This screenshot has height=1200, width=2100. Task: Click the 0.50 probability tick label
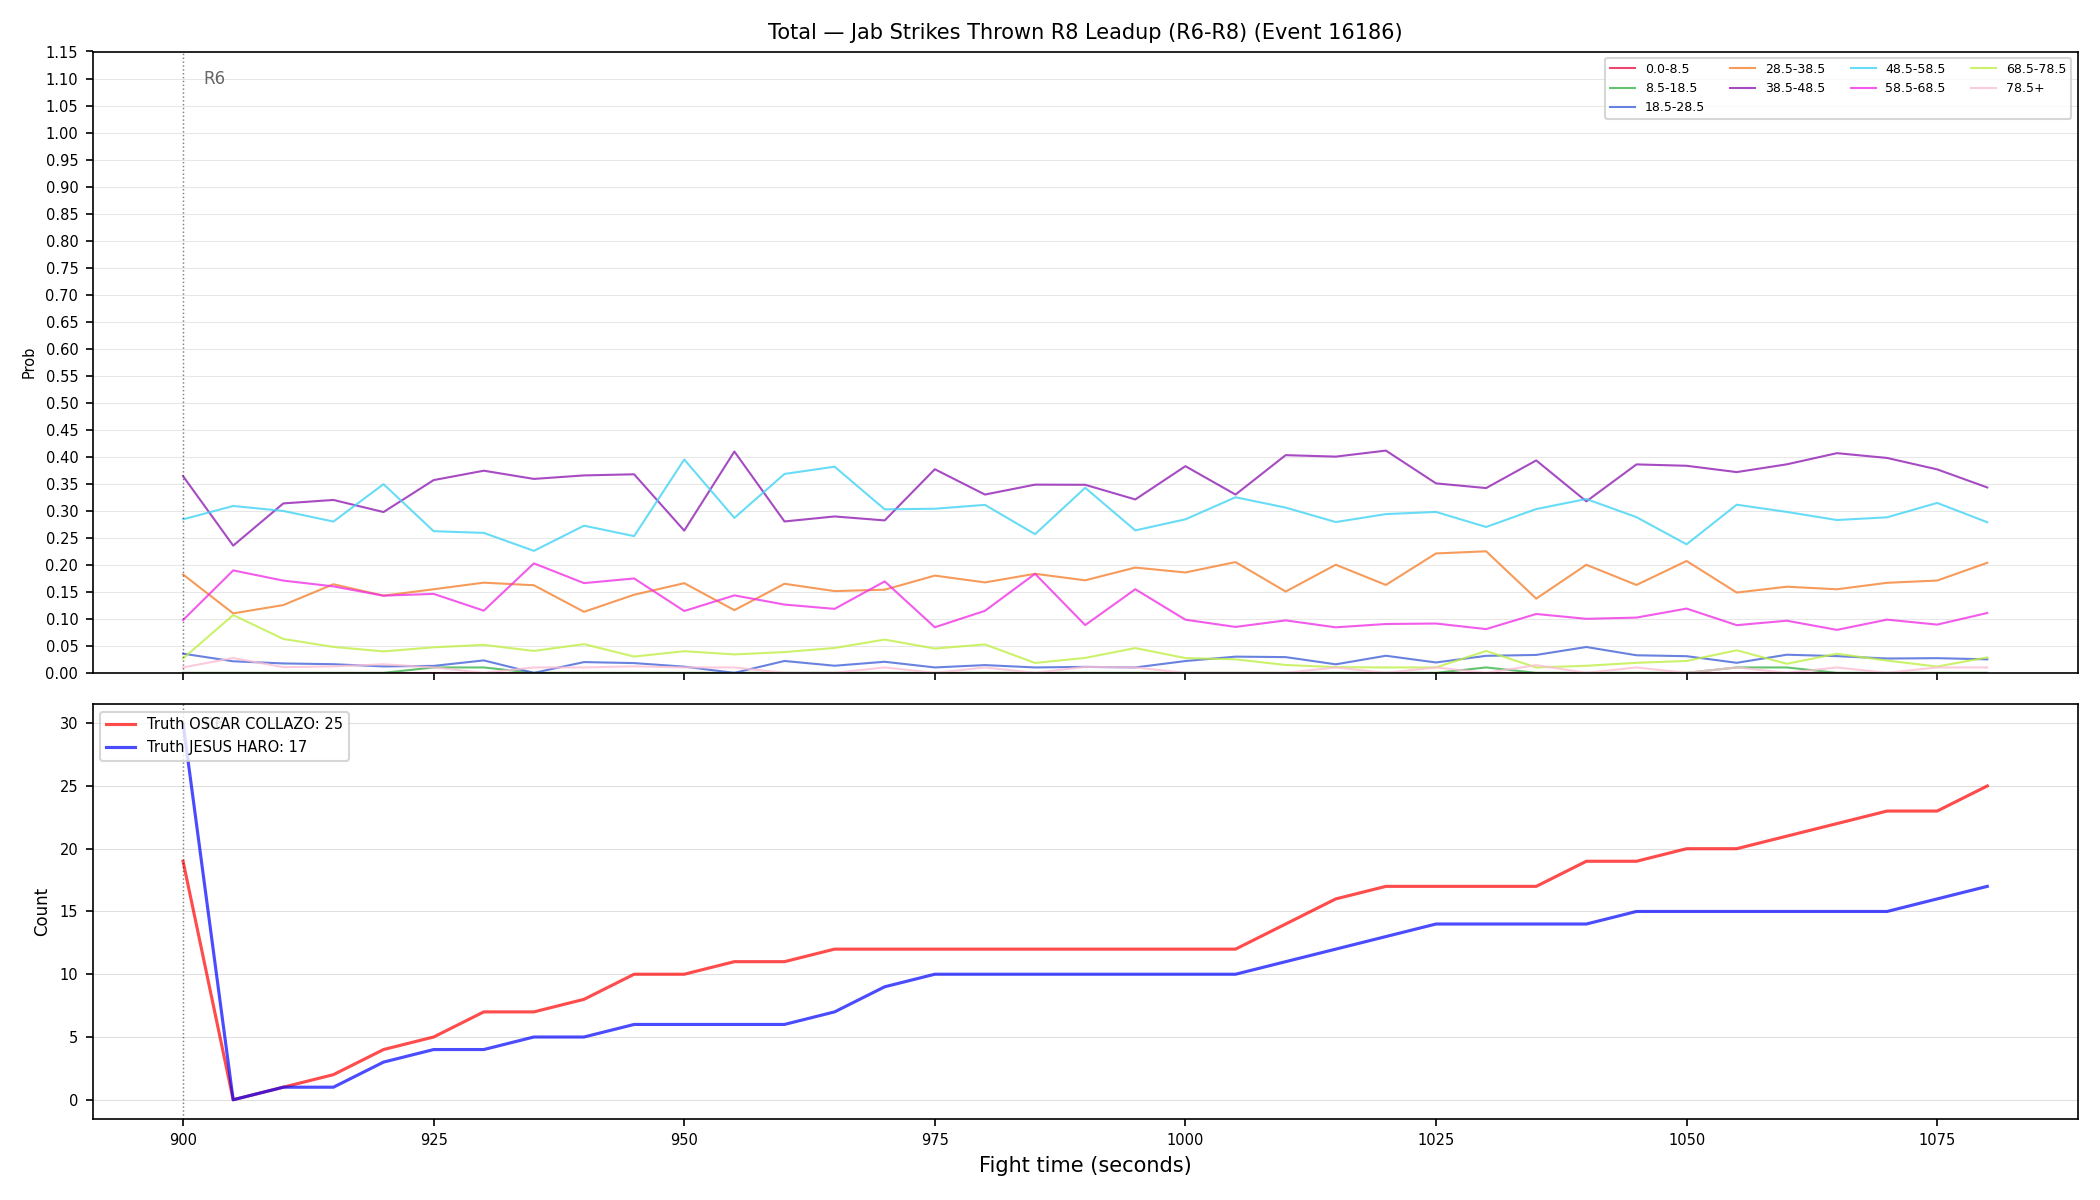click(62, 403)
